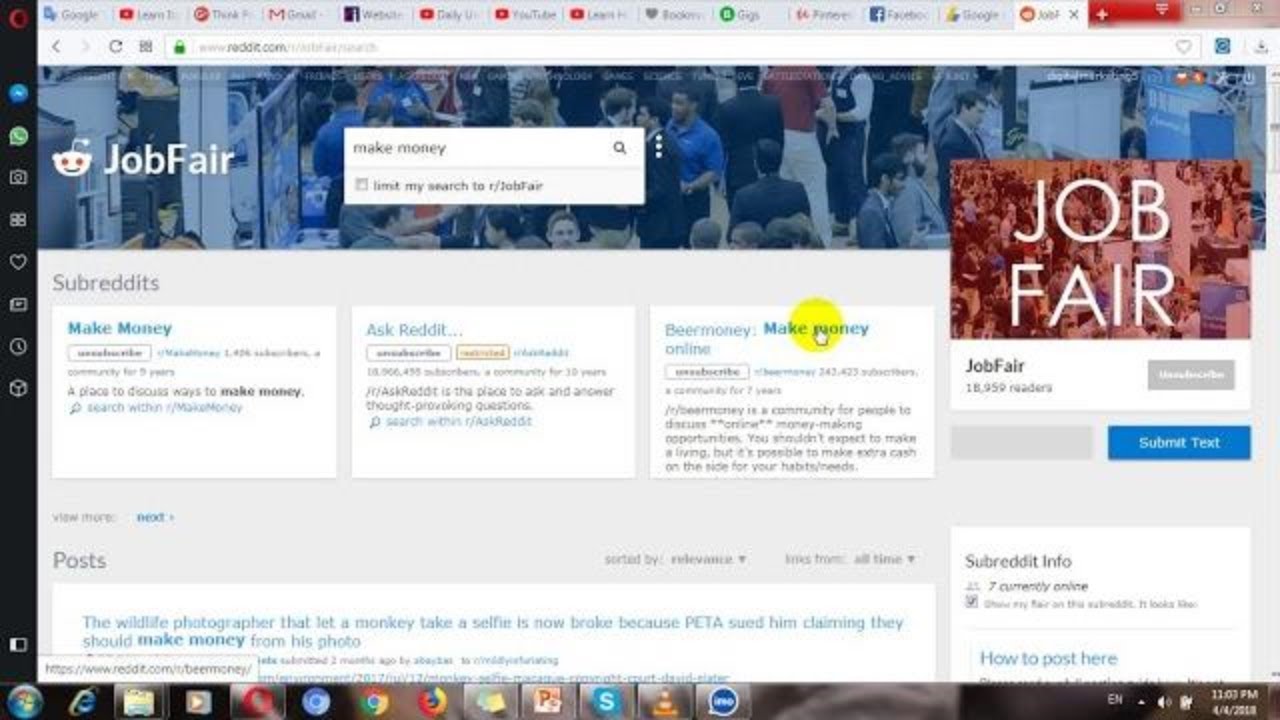Open sorted by relevance dropdown
This screenshot has width=1280, height=720.
[708, 559]
